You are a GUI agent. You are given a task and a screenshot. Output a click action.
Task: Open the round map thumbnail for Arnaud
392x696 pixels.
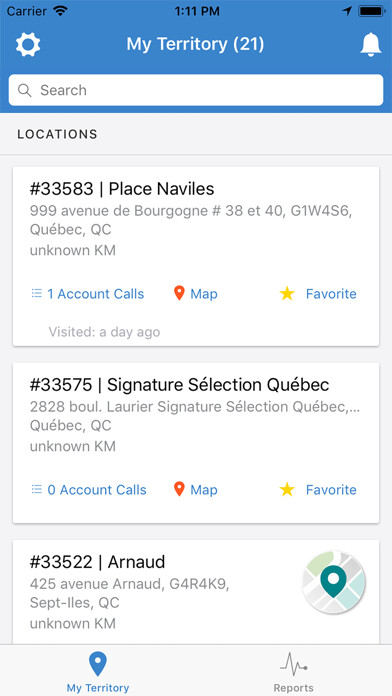tap(334, 582)
